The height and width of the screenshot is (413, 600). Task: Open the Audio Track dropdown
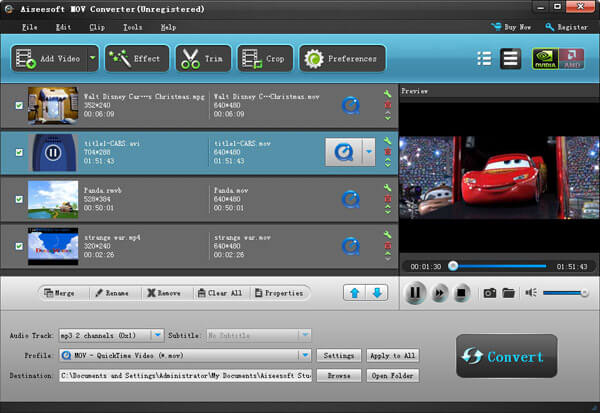pyautogui.click(x=157, y=335)
